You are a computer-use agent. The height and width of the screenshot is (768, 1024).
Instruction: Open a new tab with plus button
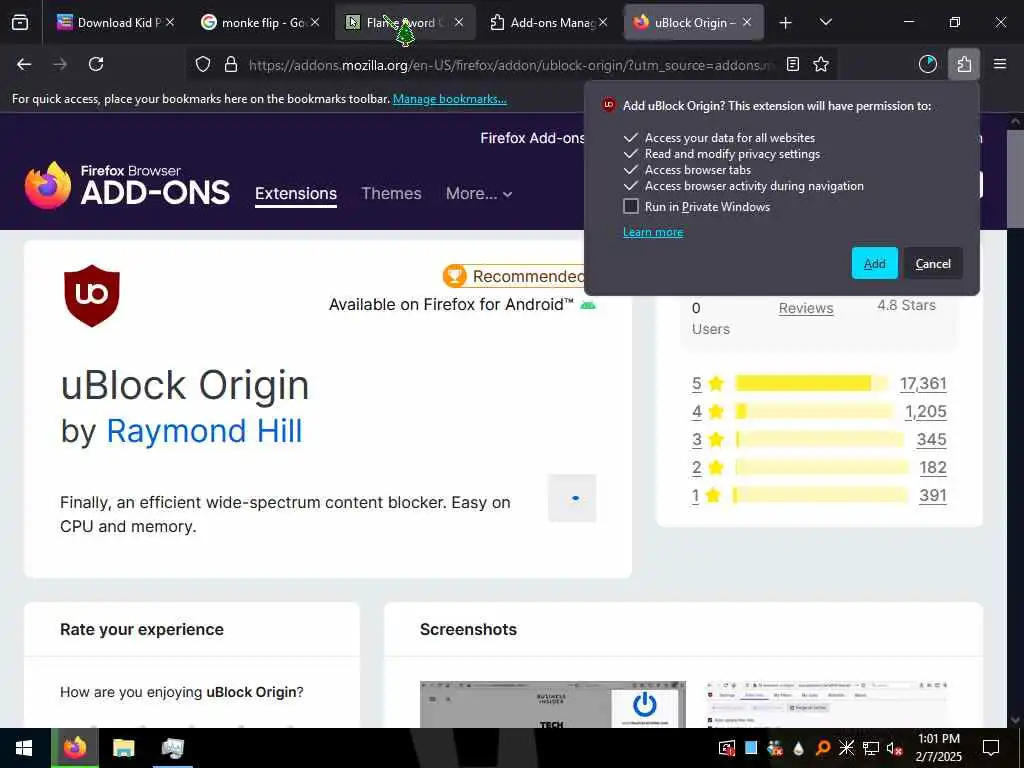[x=786, y=23]
